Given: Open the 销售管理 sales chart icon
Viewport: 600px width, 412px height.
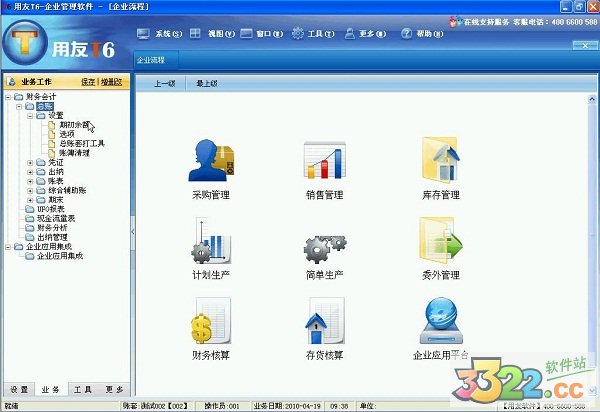Looking at the screenshot, I should (324, 160).
